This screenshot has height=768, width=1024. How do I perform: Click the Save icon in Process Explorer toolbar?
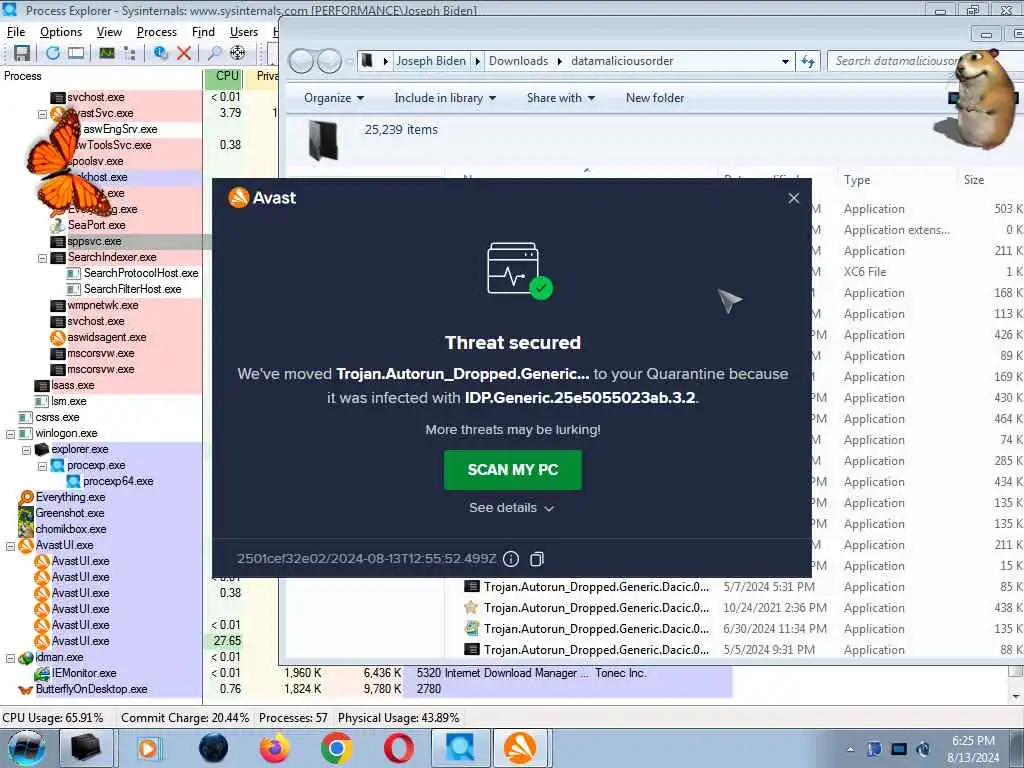point(22,53)
